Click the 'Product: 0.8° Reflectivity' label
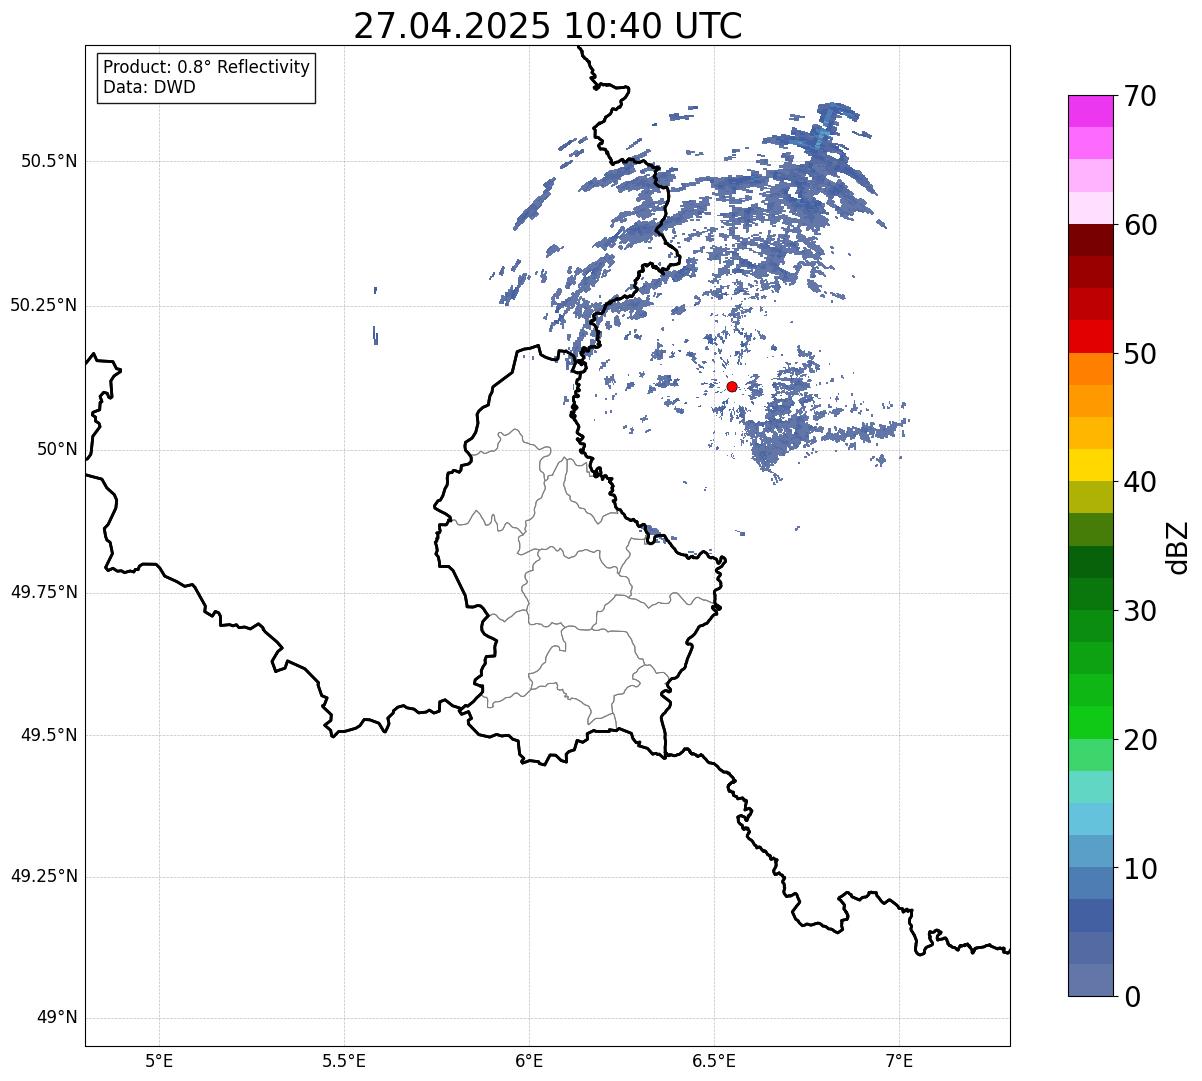The height and width of the screenshot is (1081, 1202). point(207,67)
